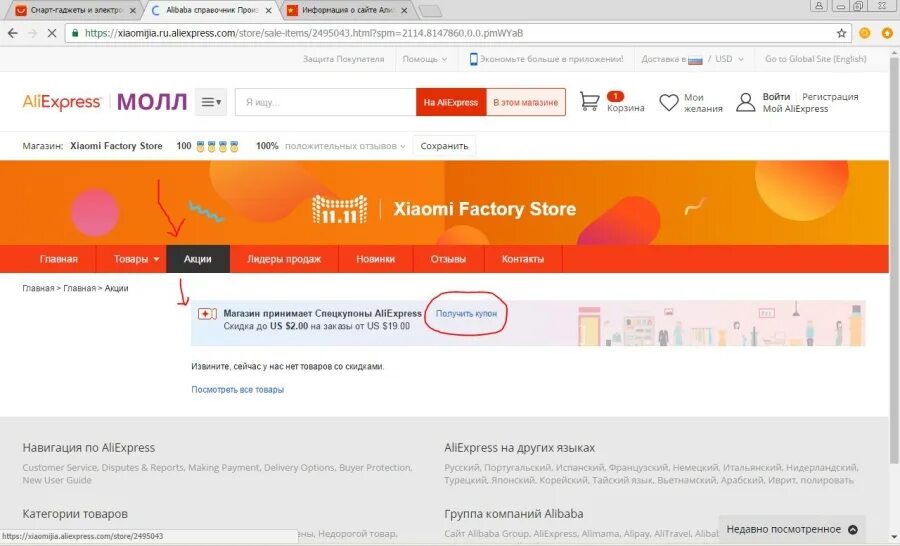Click the seller rating medals icons
Viewport: 900px width, 546px height.
click(x=217, y=146)
